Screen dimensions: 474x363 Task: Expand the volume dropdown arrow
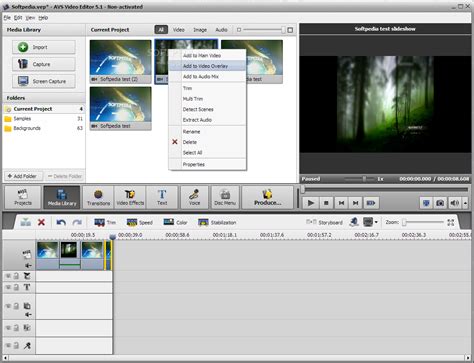pos(465,203)
